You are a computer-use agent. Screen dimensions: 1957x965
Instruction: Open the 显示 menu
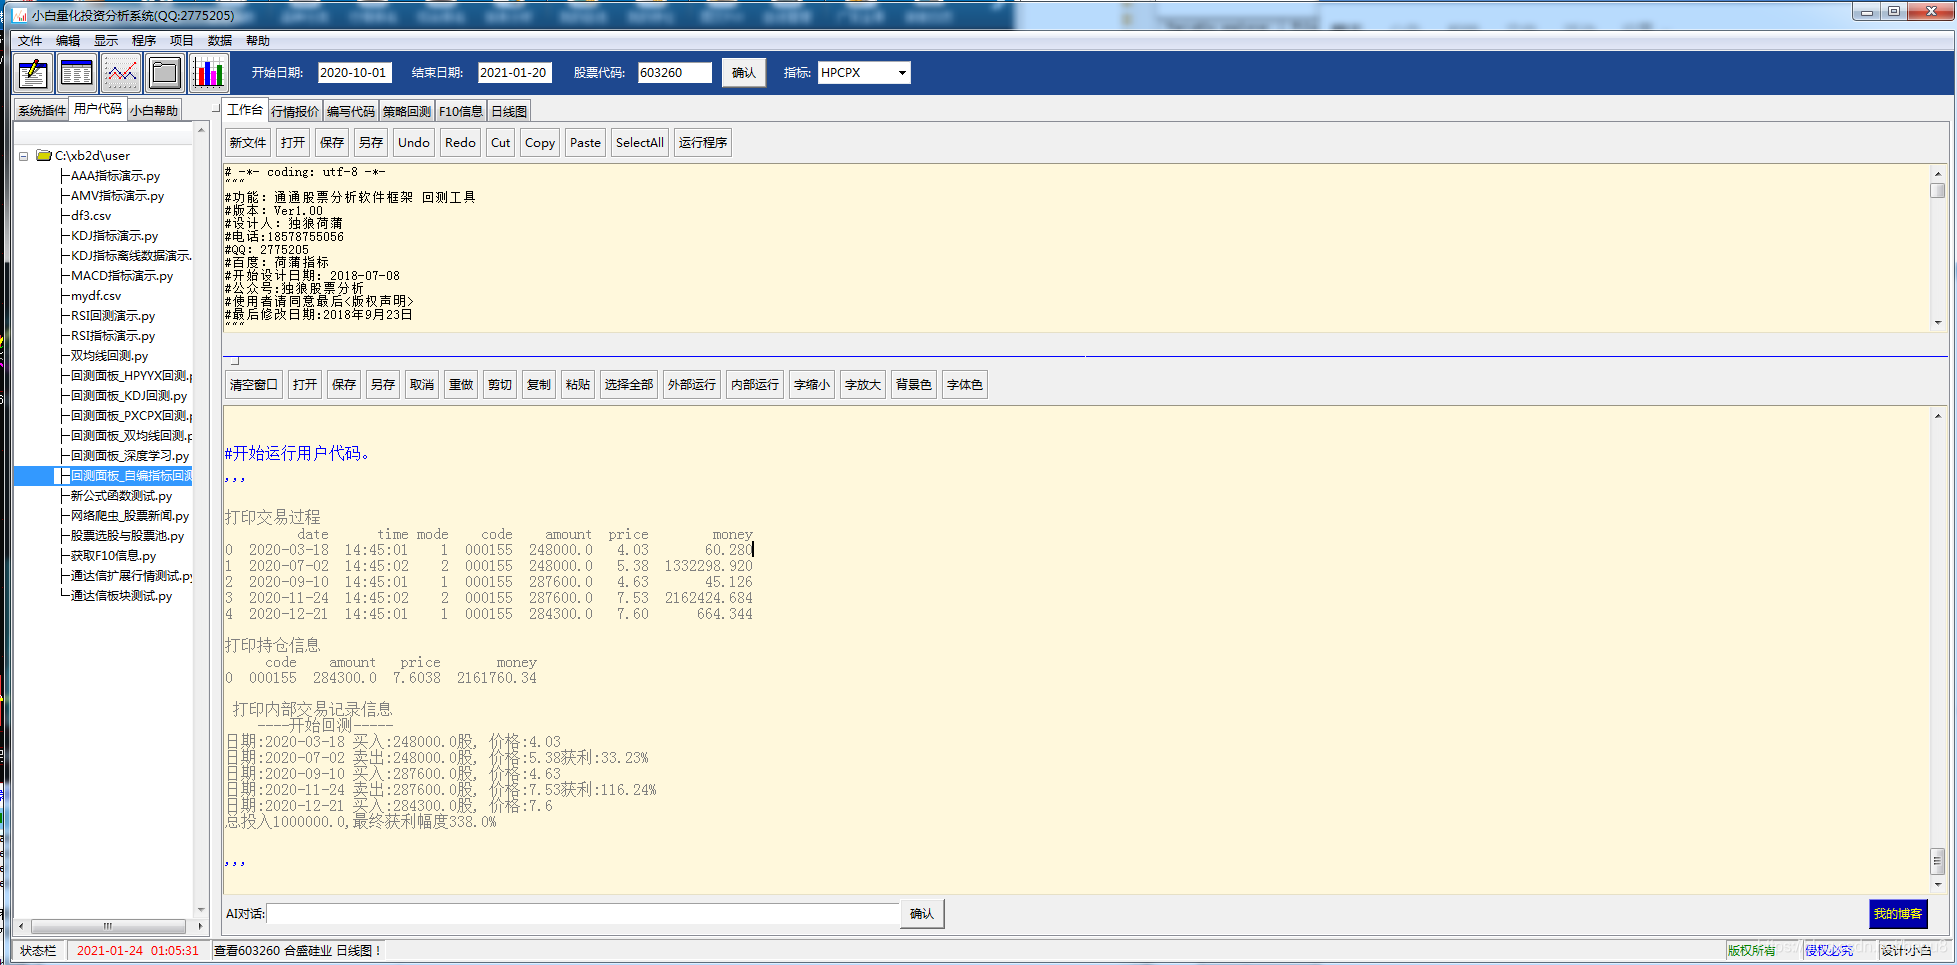tap(106, 41)
